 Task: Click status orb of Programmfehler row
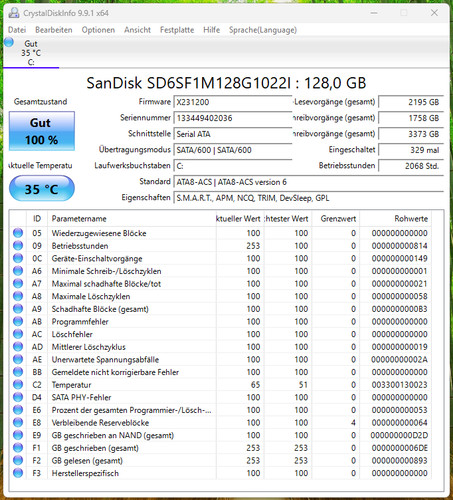pos(18,322)
